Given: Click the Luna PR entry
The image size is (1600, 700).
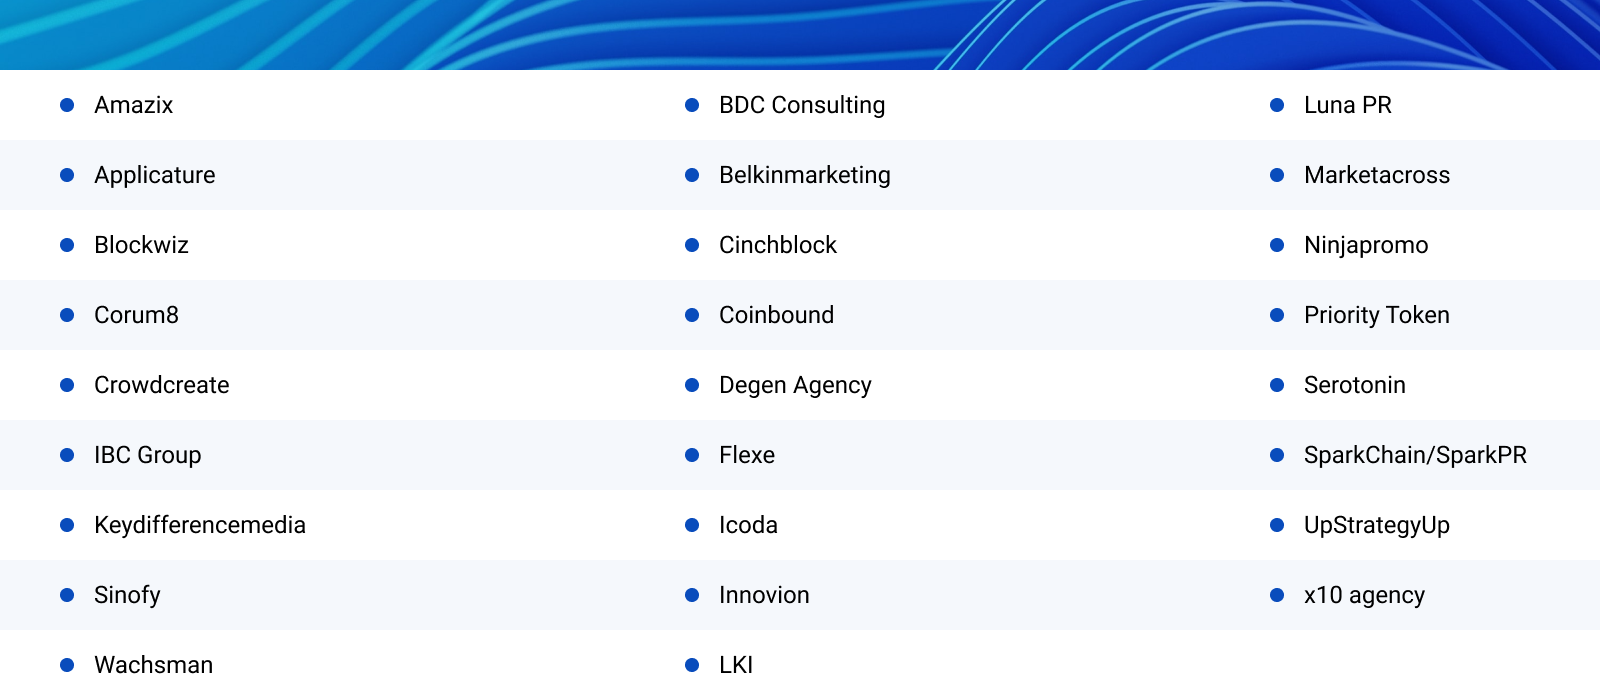Looking at the screenshot, I should pos(1347,105).
